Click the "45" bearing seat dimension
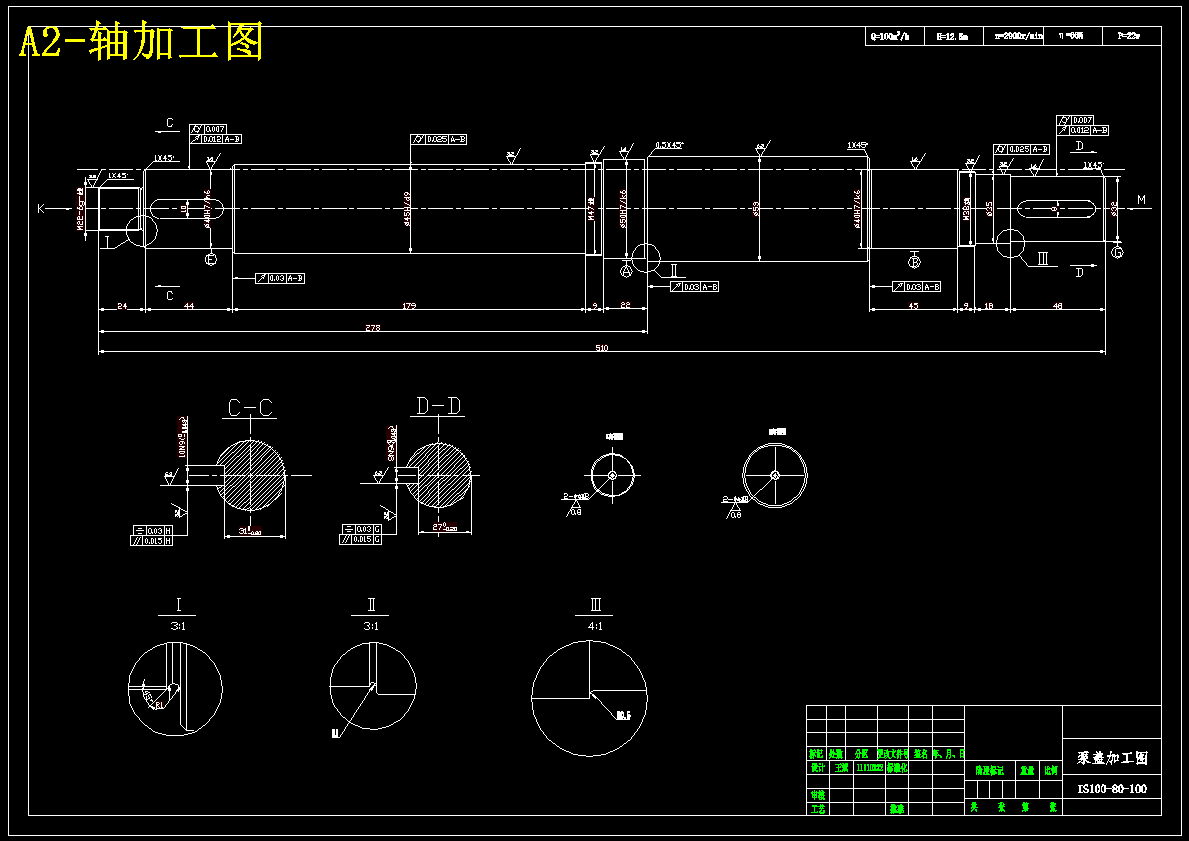The width and height of the screenshot is (1189, 841). [913, 306]
